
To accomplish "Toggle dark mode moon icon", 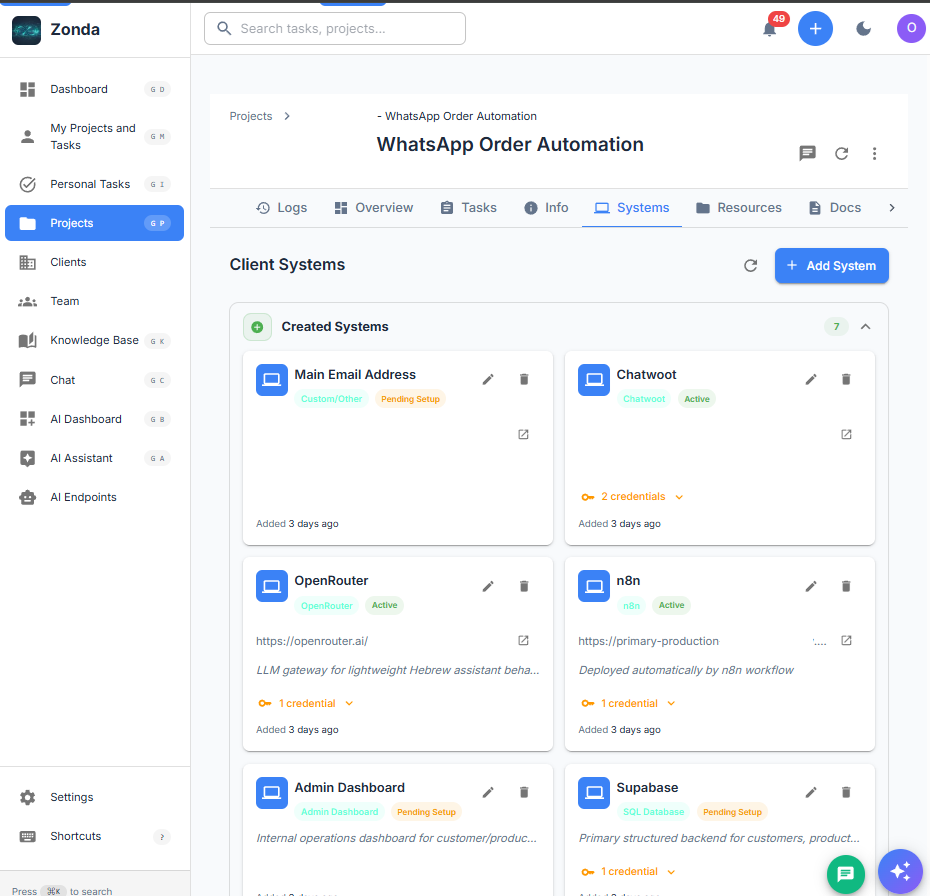I will (864, 28).
